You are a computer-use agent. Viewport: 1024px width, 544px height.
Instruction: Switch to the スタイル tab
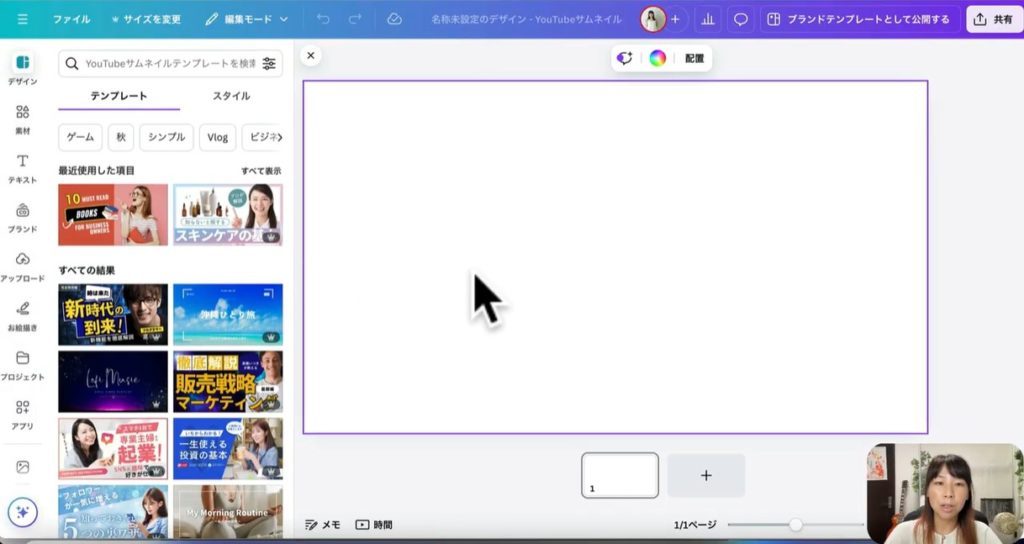(231, 96)
